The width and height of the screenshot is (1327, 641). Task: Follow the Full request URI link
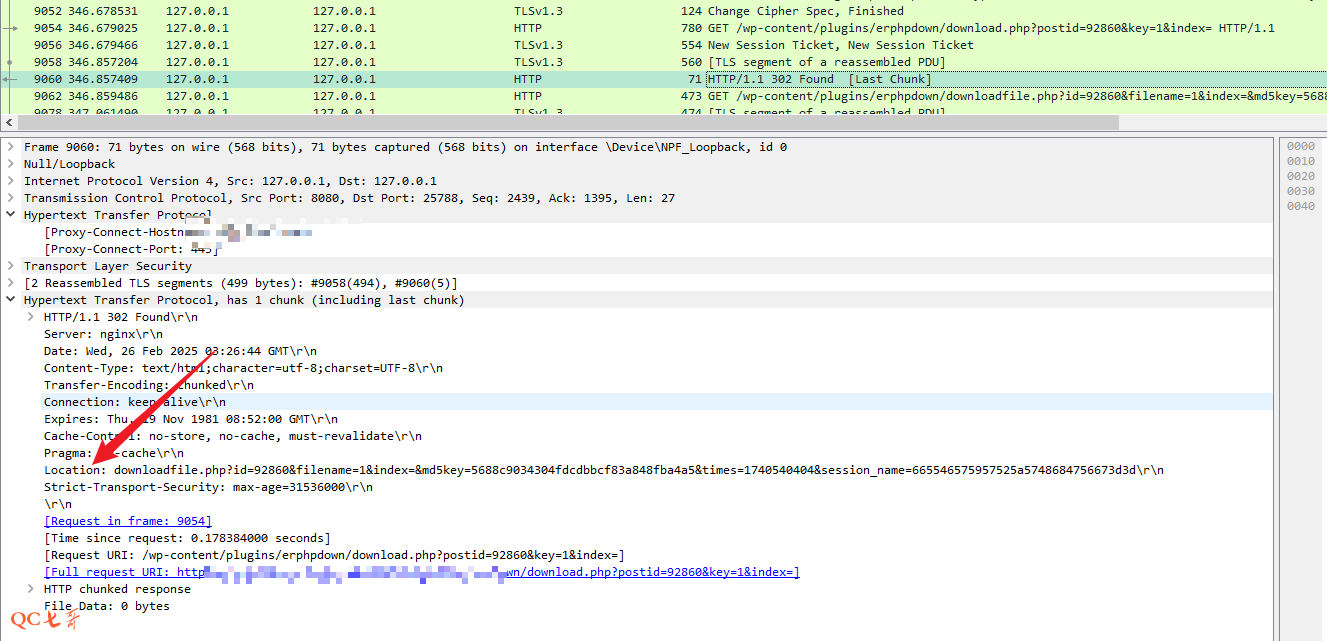(x=420, y=572)
